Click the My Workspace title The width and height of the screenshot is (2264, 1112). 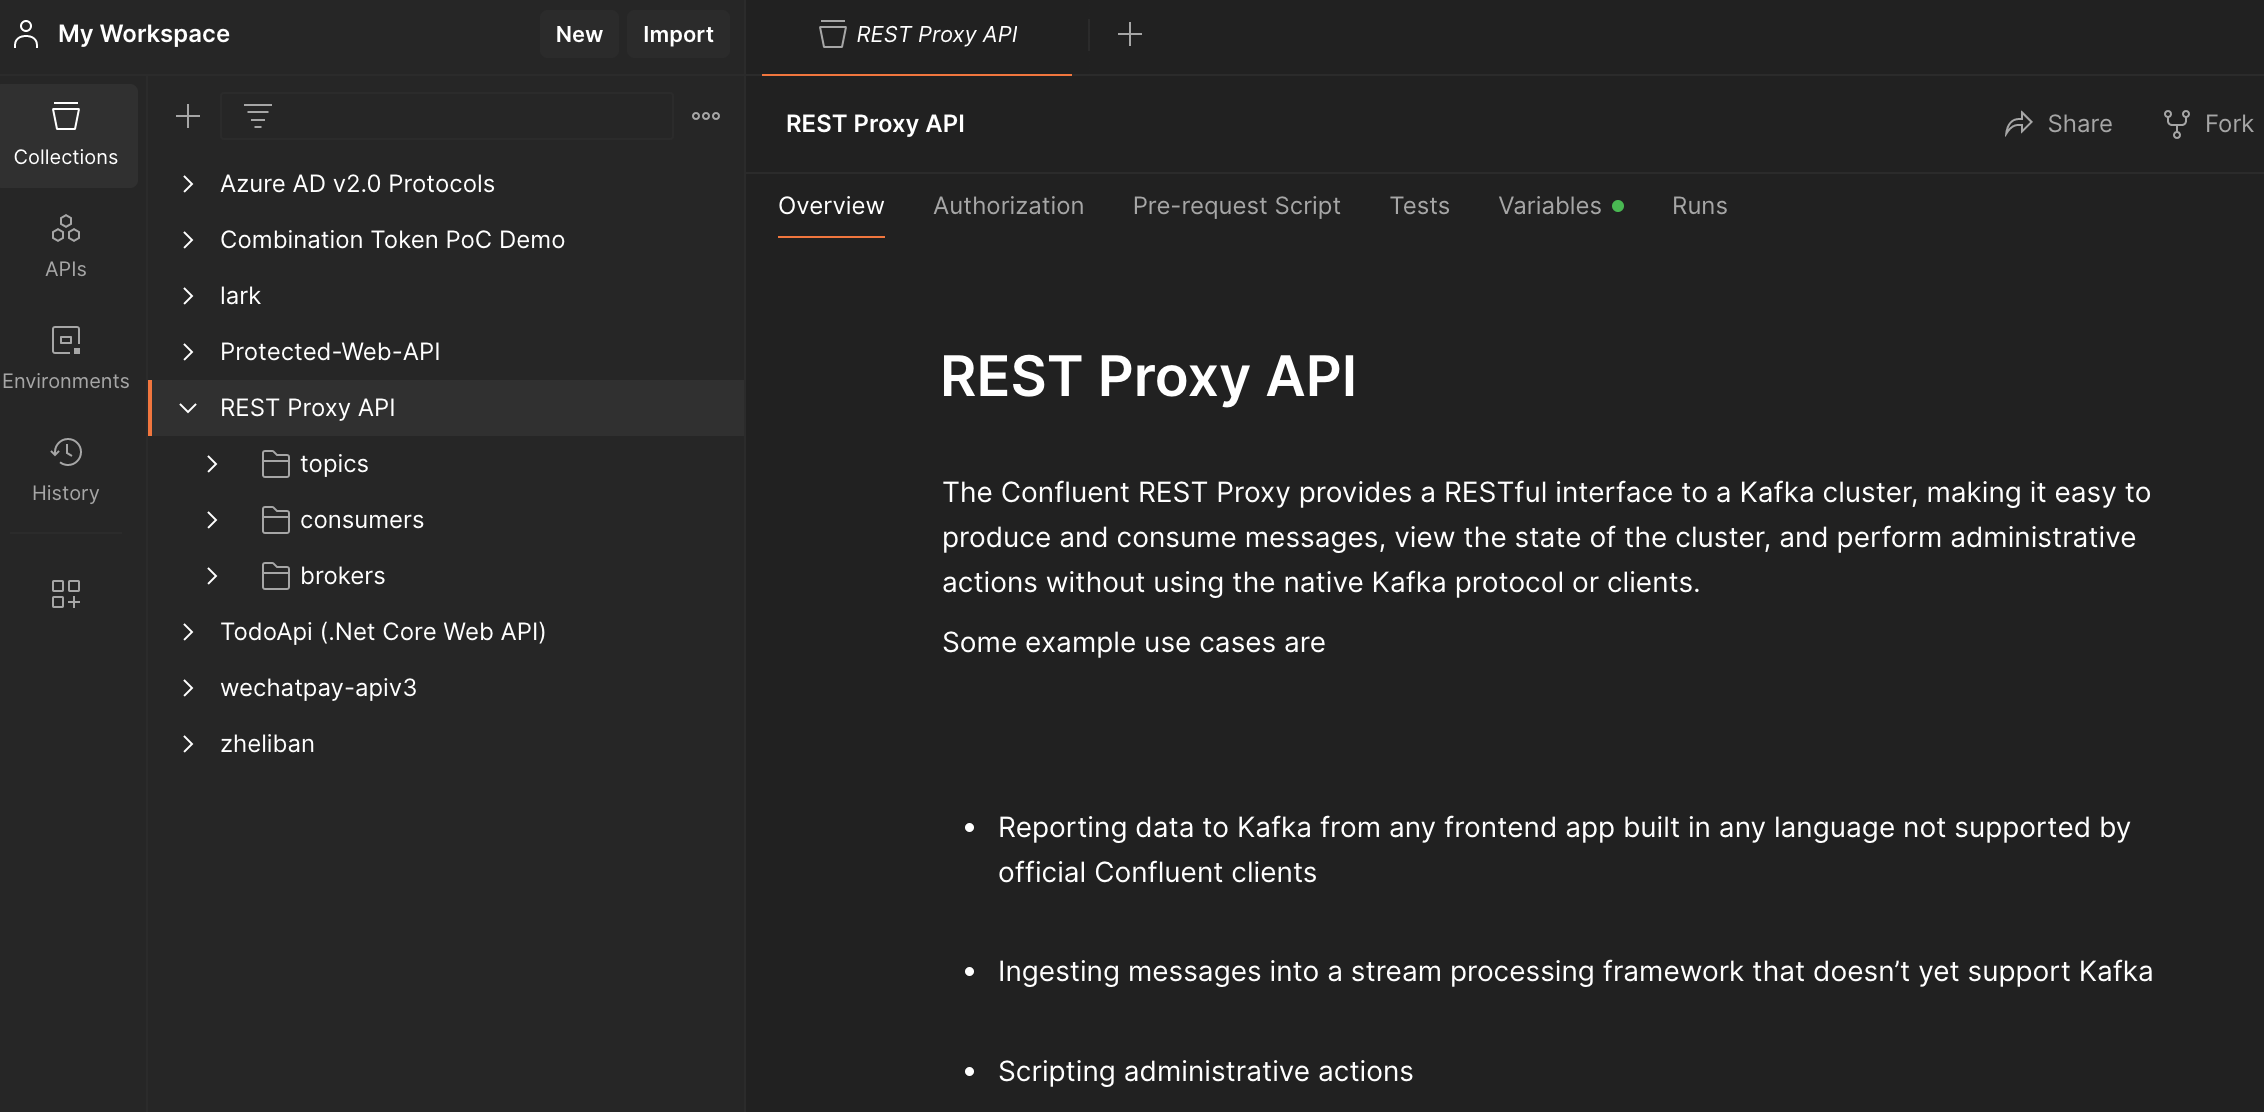coord(144,34)
